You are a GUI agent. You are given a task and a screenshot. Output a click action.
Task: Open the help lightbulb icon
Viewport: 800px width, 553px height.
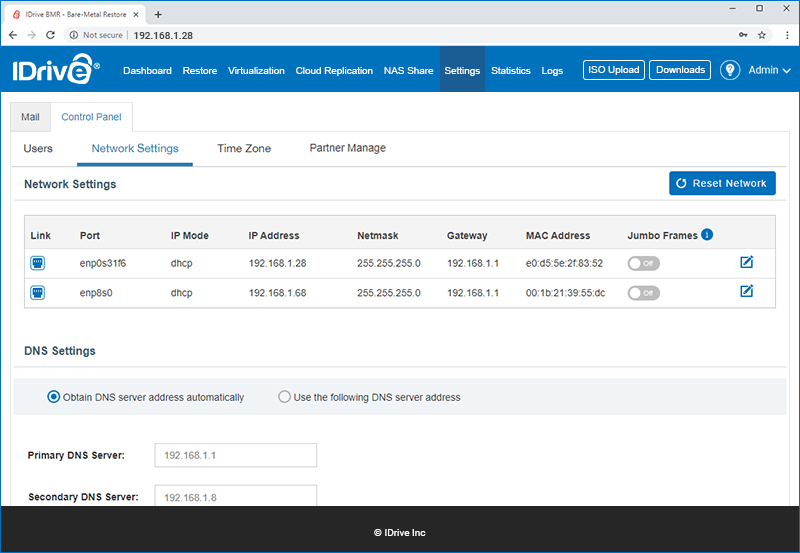[730, 70]
